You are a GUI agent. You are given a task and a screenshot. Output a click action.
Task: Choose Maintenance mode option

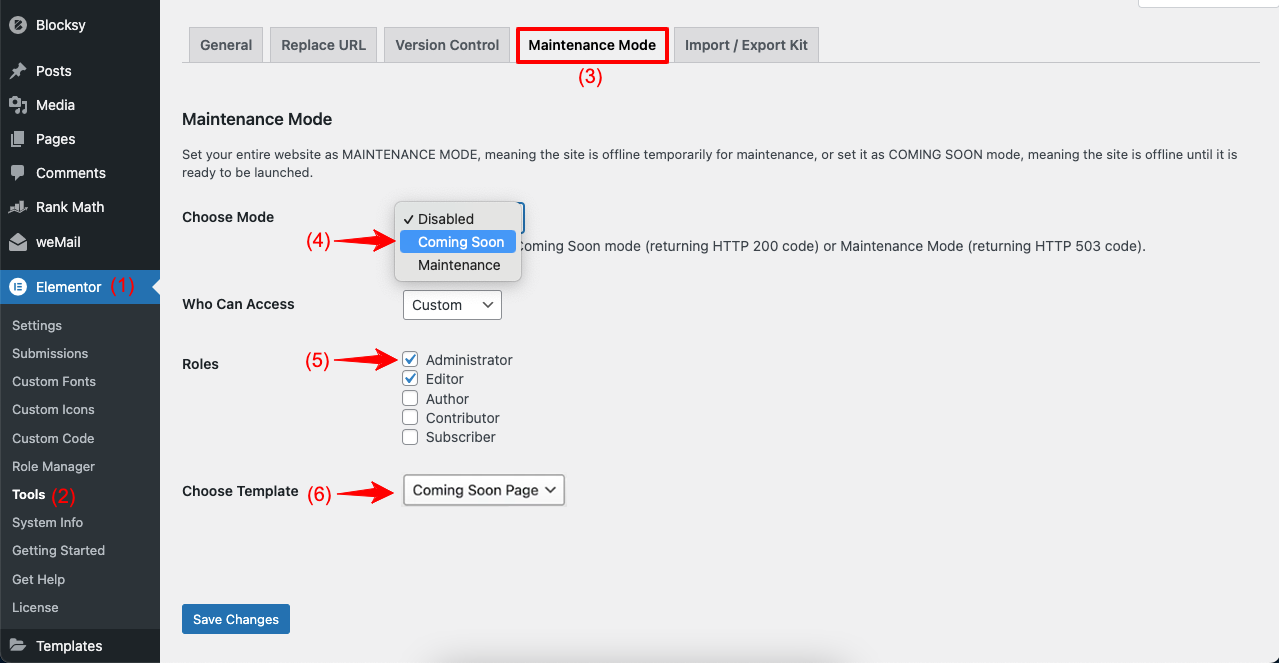point(458,265)
